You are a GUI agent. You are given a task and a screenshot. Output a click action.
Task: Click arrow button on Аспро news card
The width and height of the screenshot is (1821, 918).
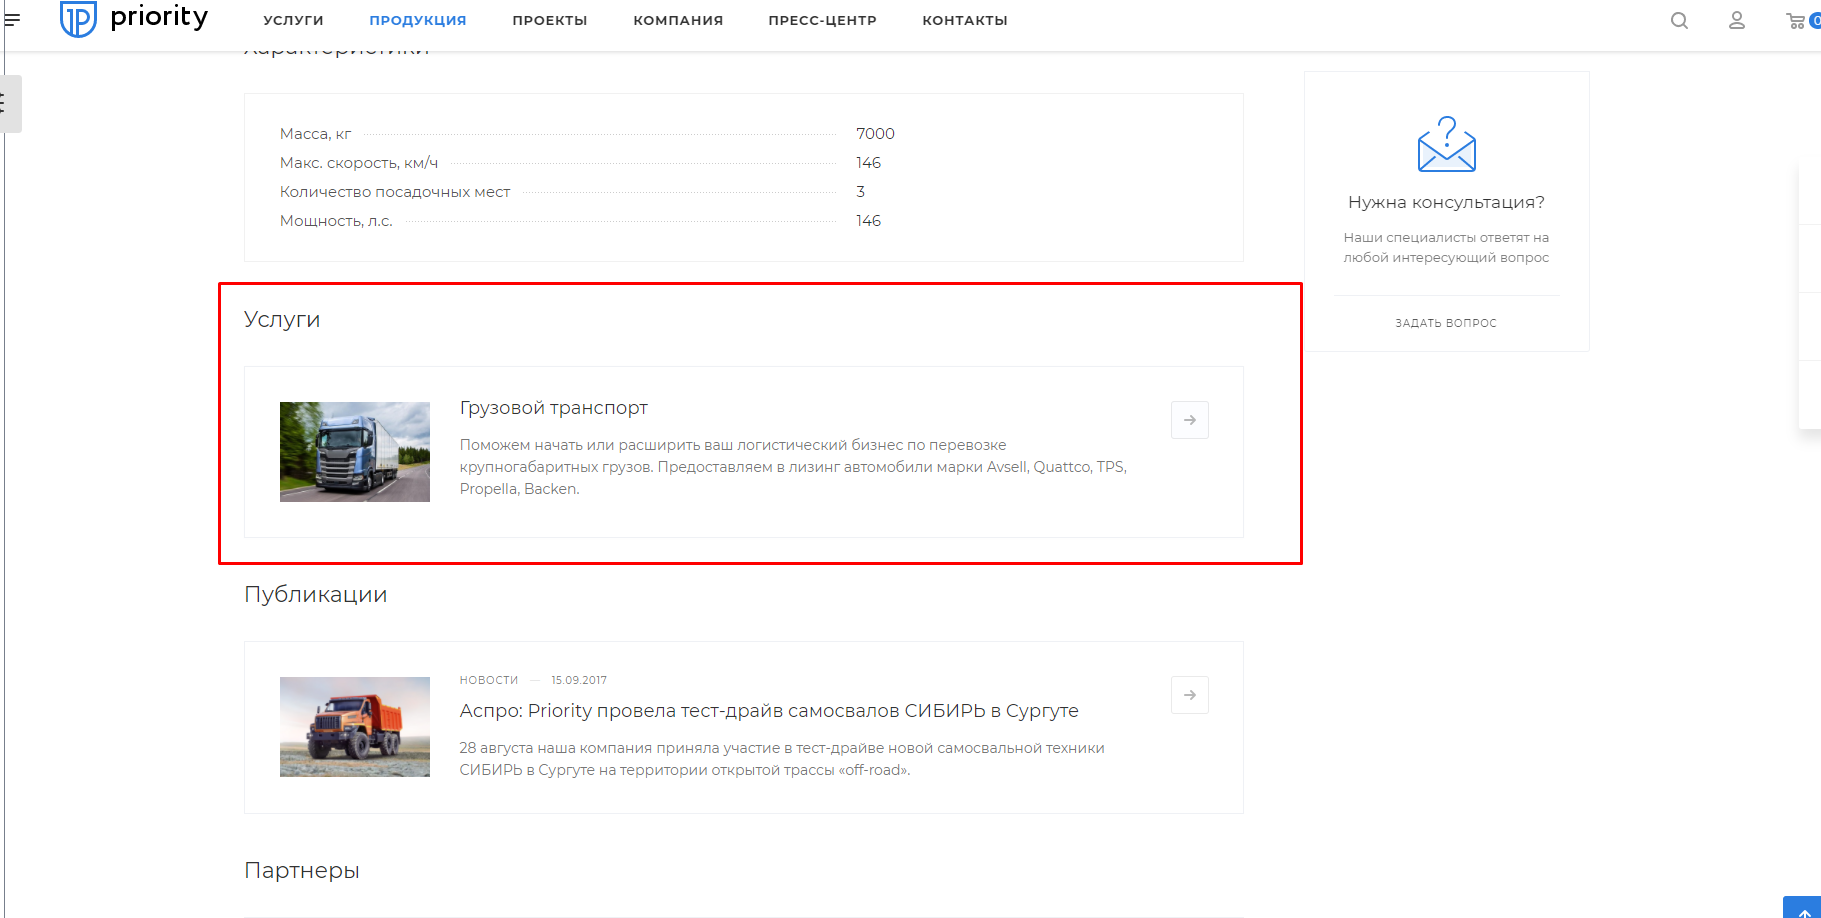click(1190, 695)
